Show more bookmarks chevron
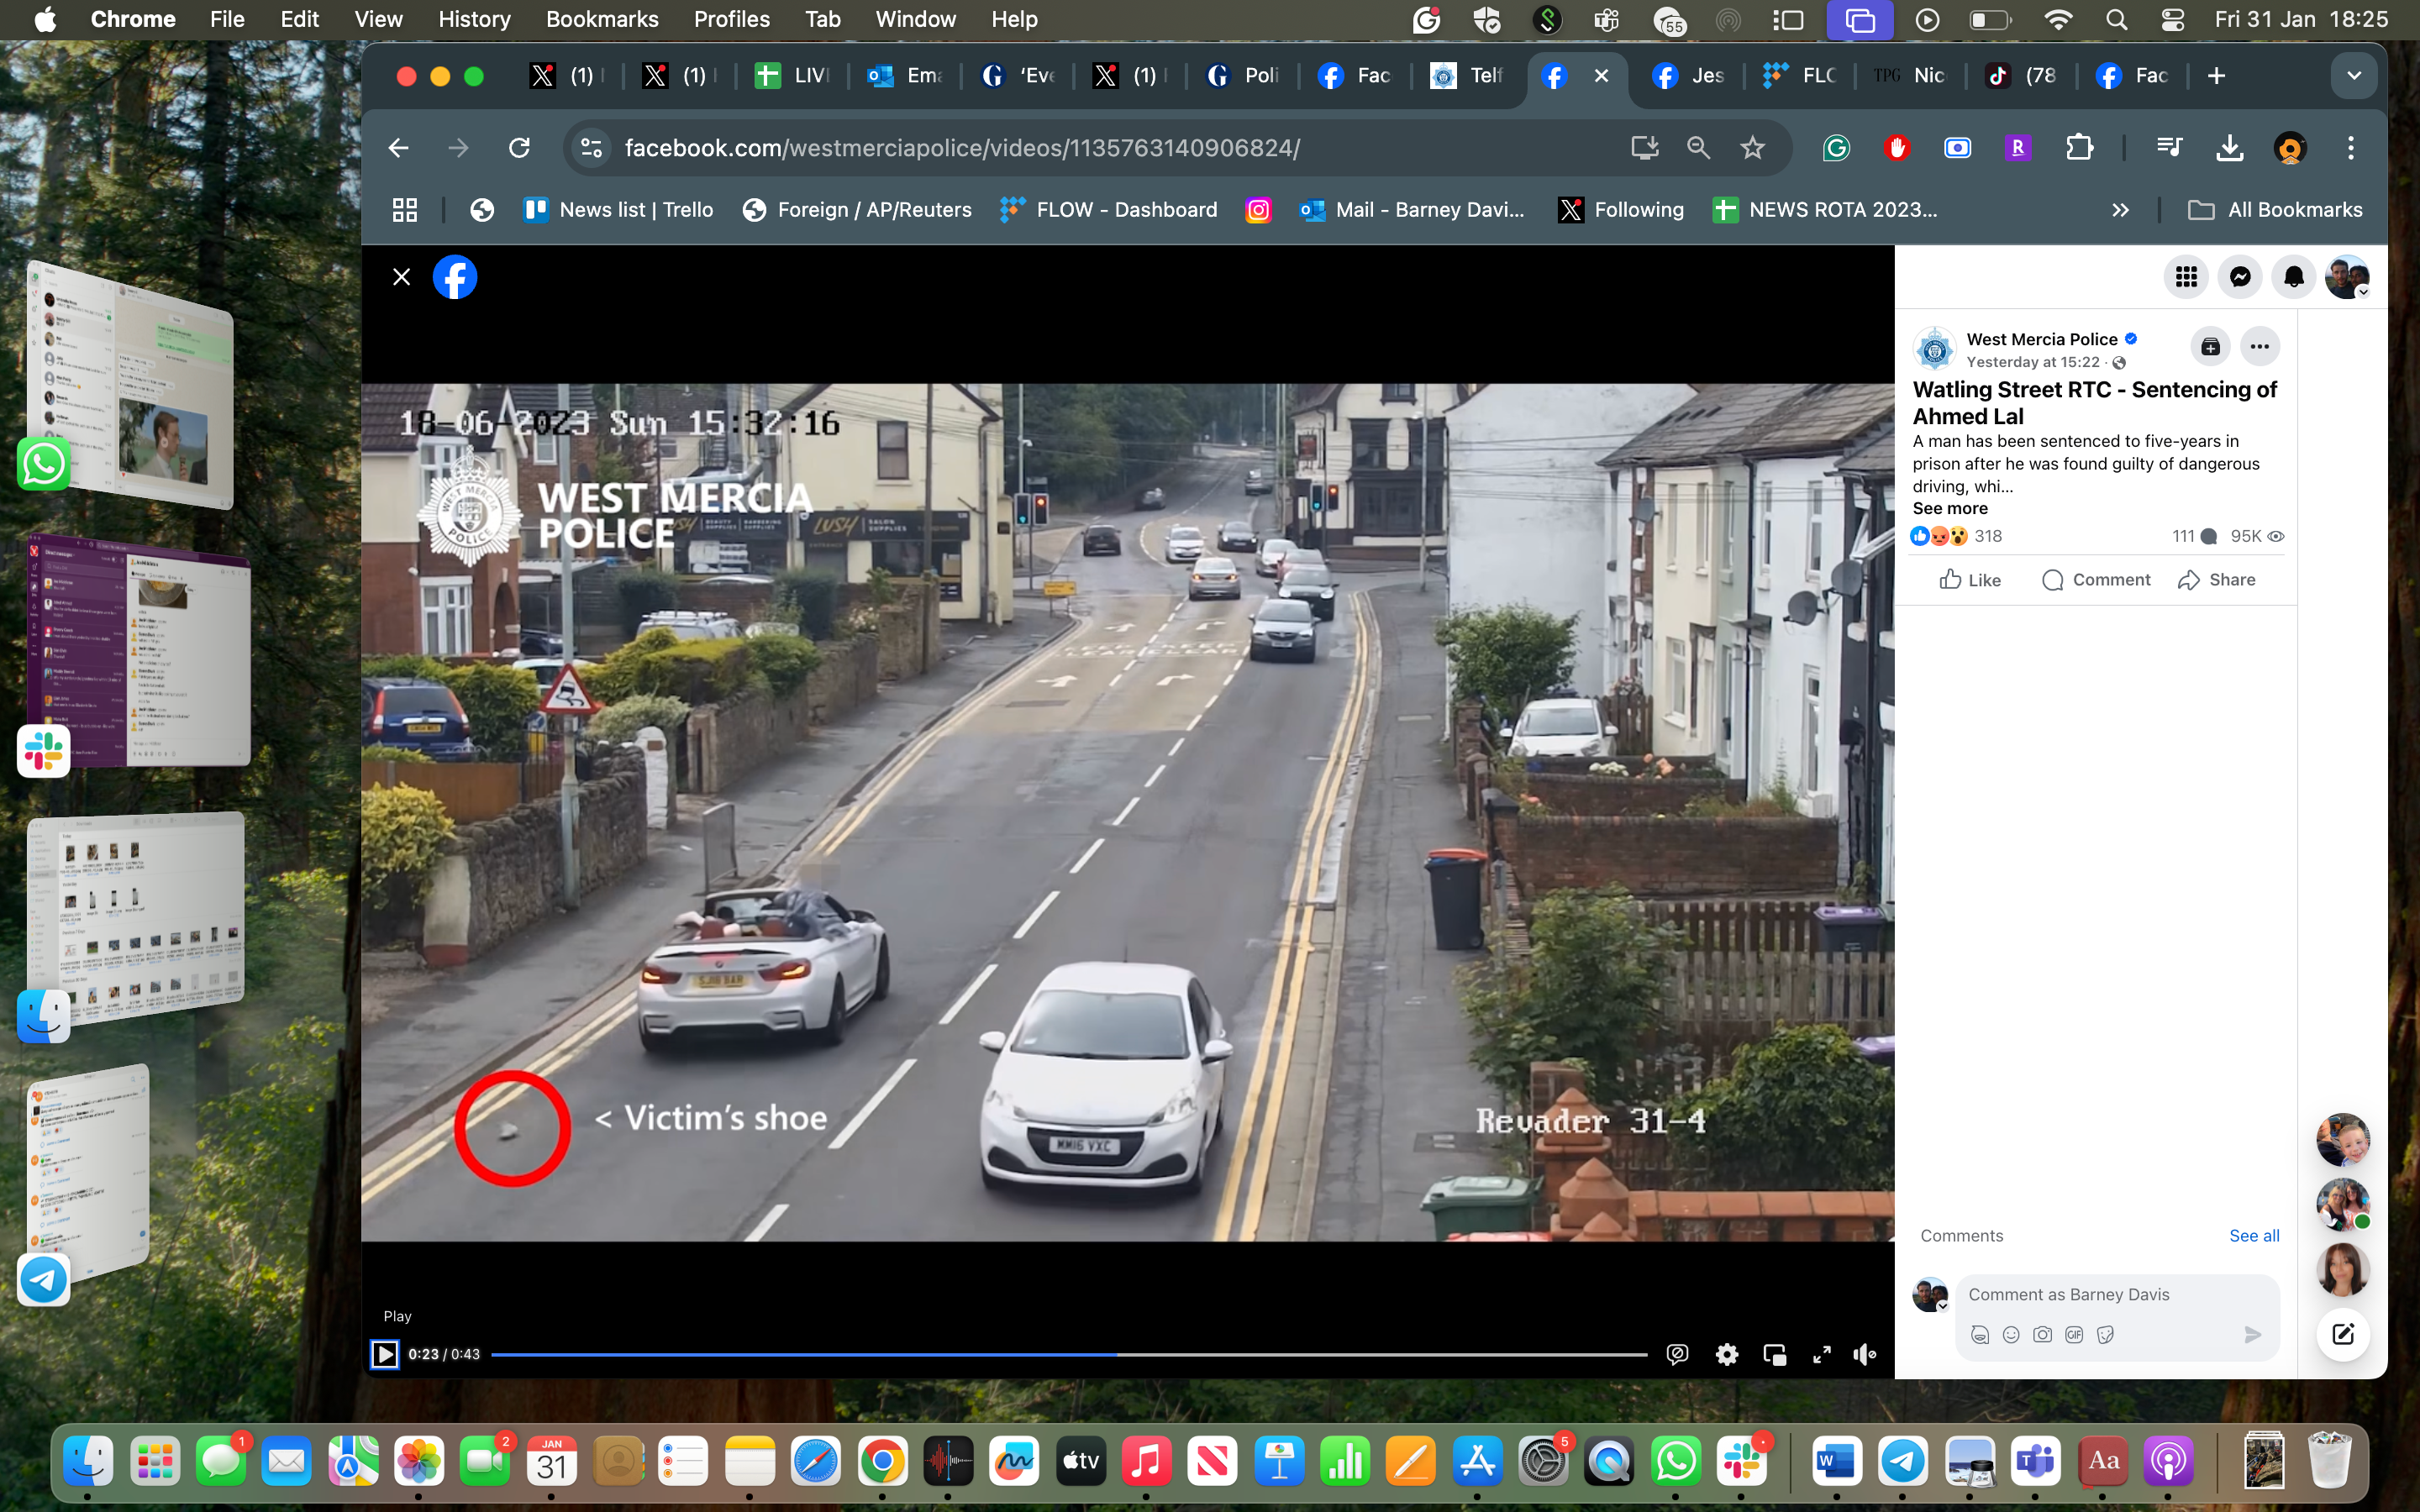This screenshot has height=1512, width=2420. point(2120,210)
